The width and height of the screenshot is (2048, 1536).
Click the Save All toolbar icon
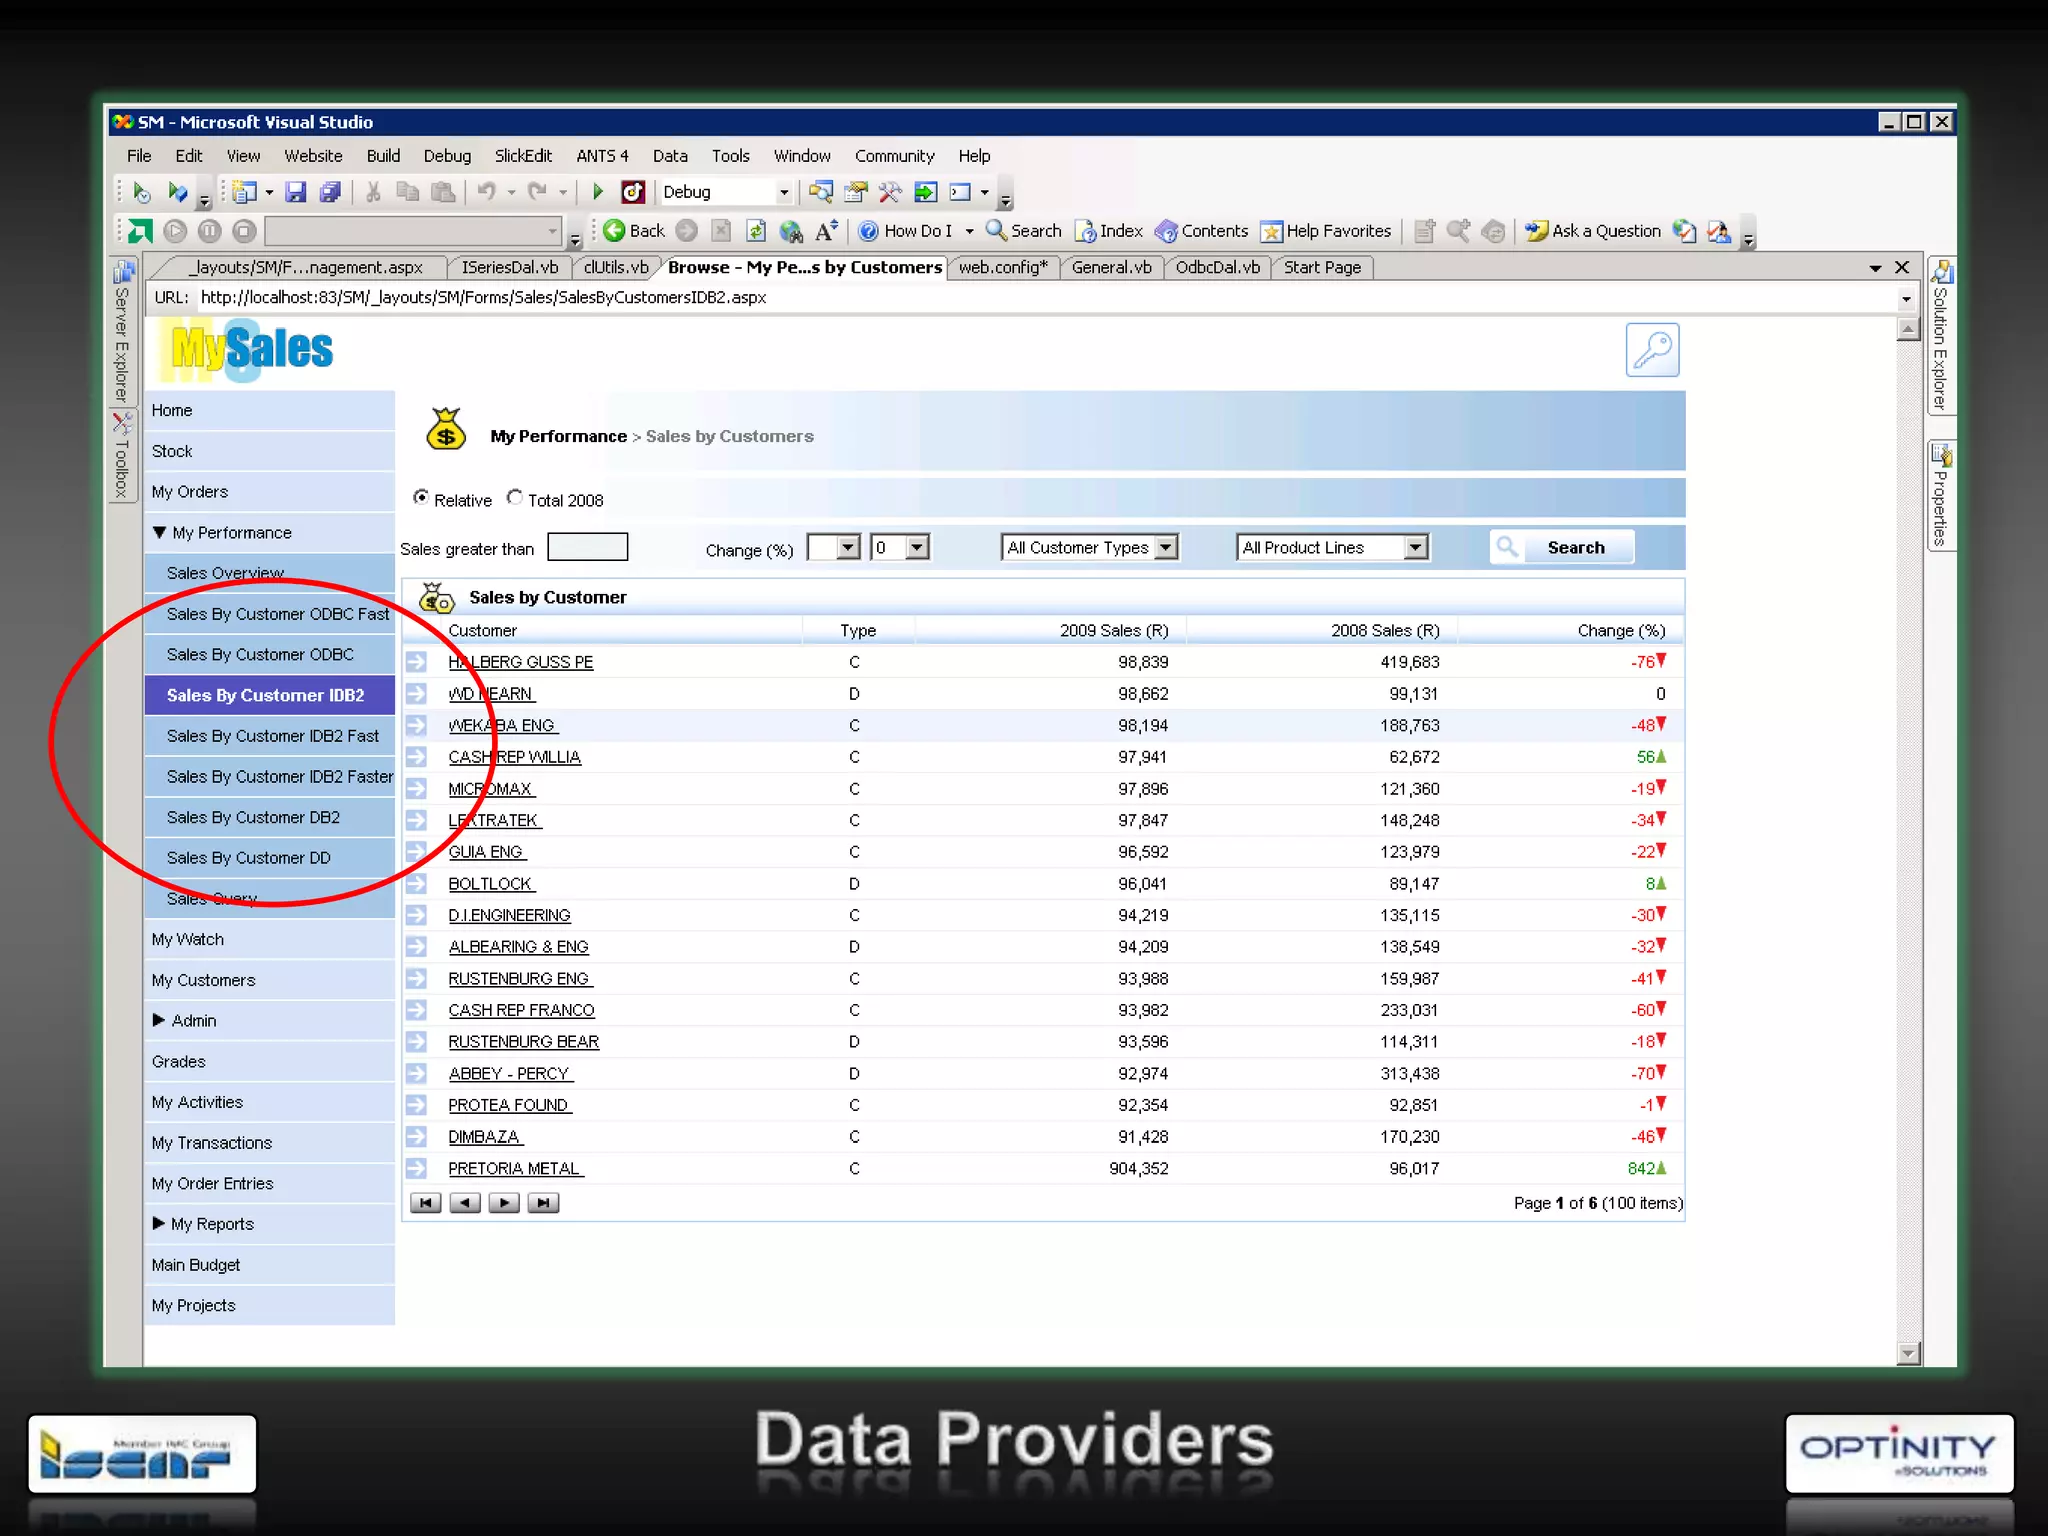click(x=330, y=192)
